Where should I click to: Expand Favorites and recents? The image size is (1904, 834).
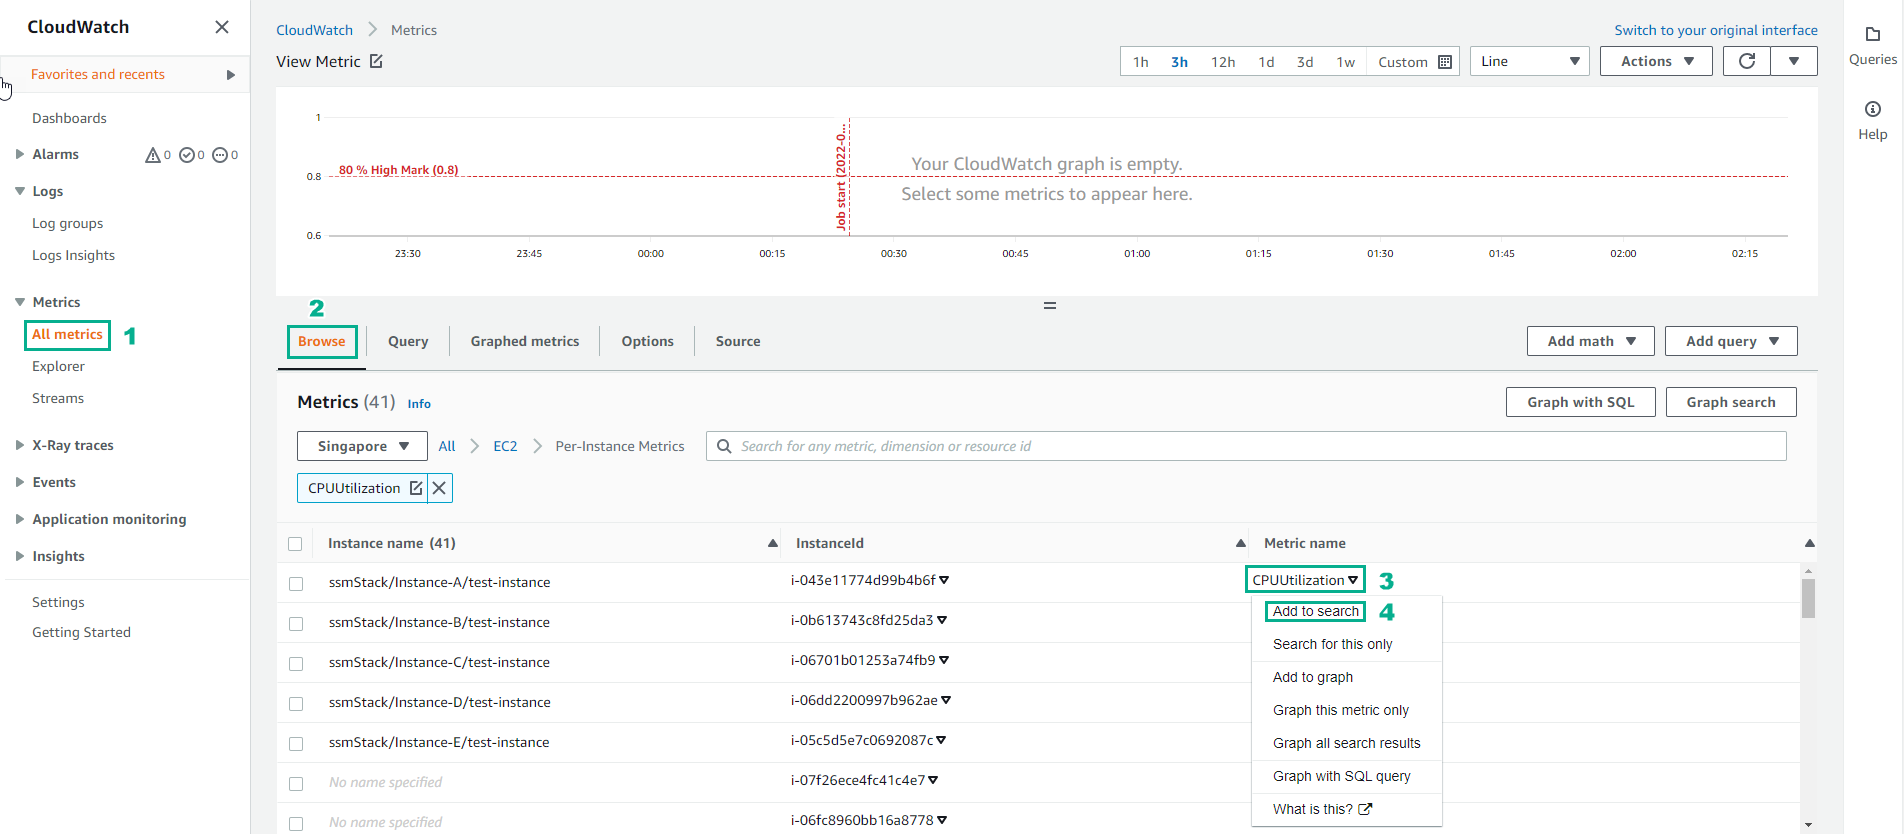[231, 75]
